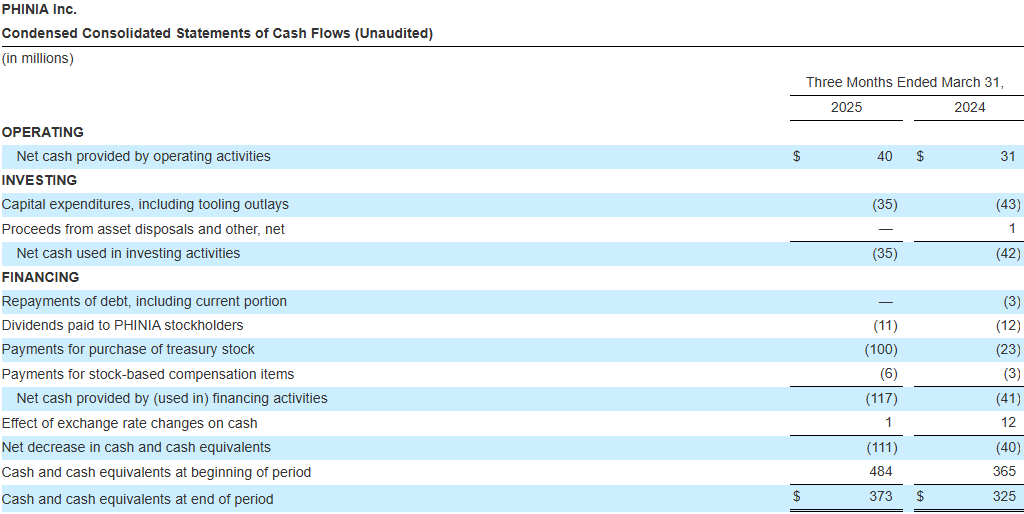Select the 'PHINIA Inc.' heading text

(x=39, y=10)
